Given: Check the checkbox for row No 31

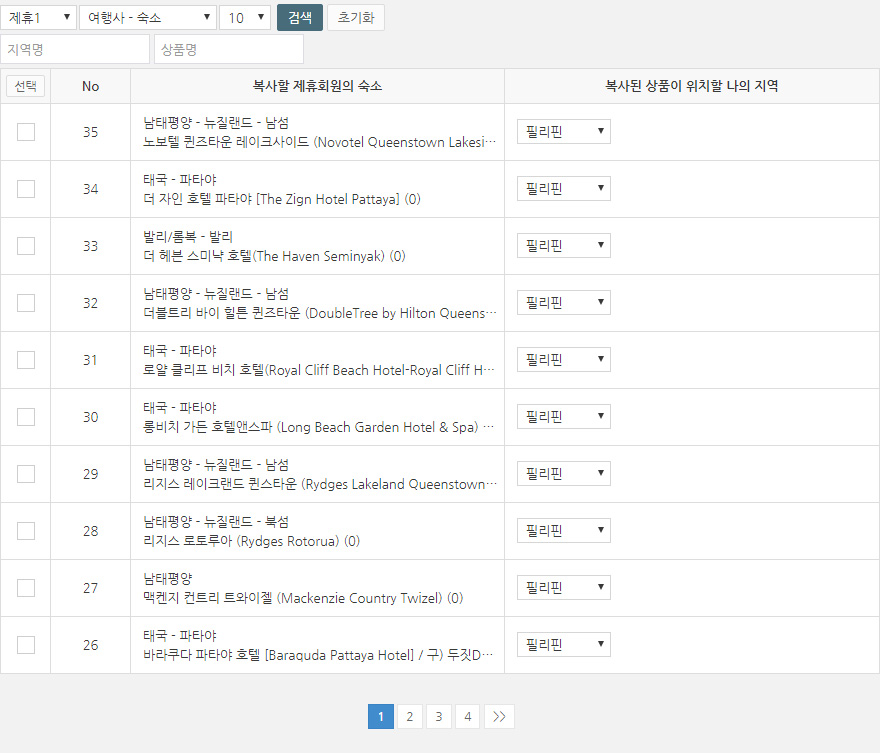Looking at the screenshot, I should [26, 360].
